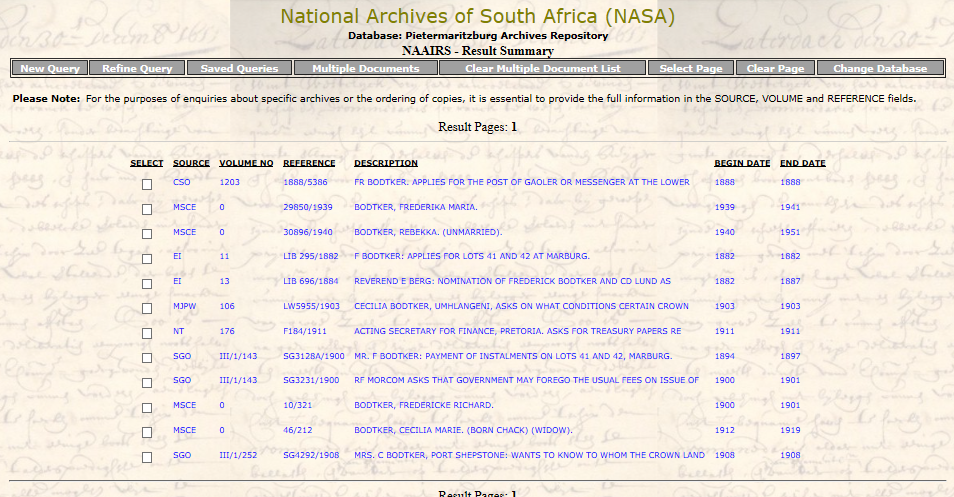Open the Multiple Documents view
Image resolution: width=954 pixels, height=497 pixels.
point(366,68)
